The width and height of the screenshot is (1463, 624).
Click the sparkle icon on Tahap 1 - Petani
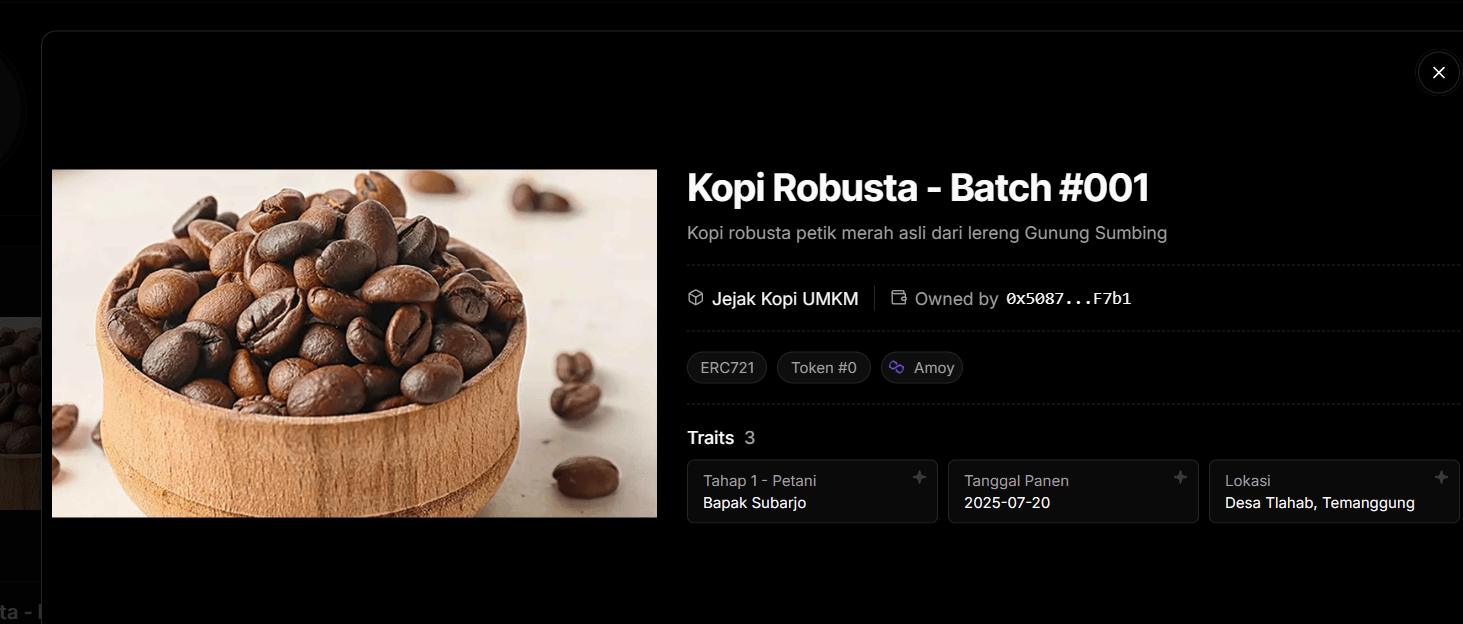click(x=919, y=478)
